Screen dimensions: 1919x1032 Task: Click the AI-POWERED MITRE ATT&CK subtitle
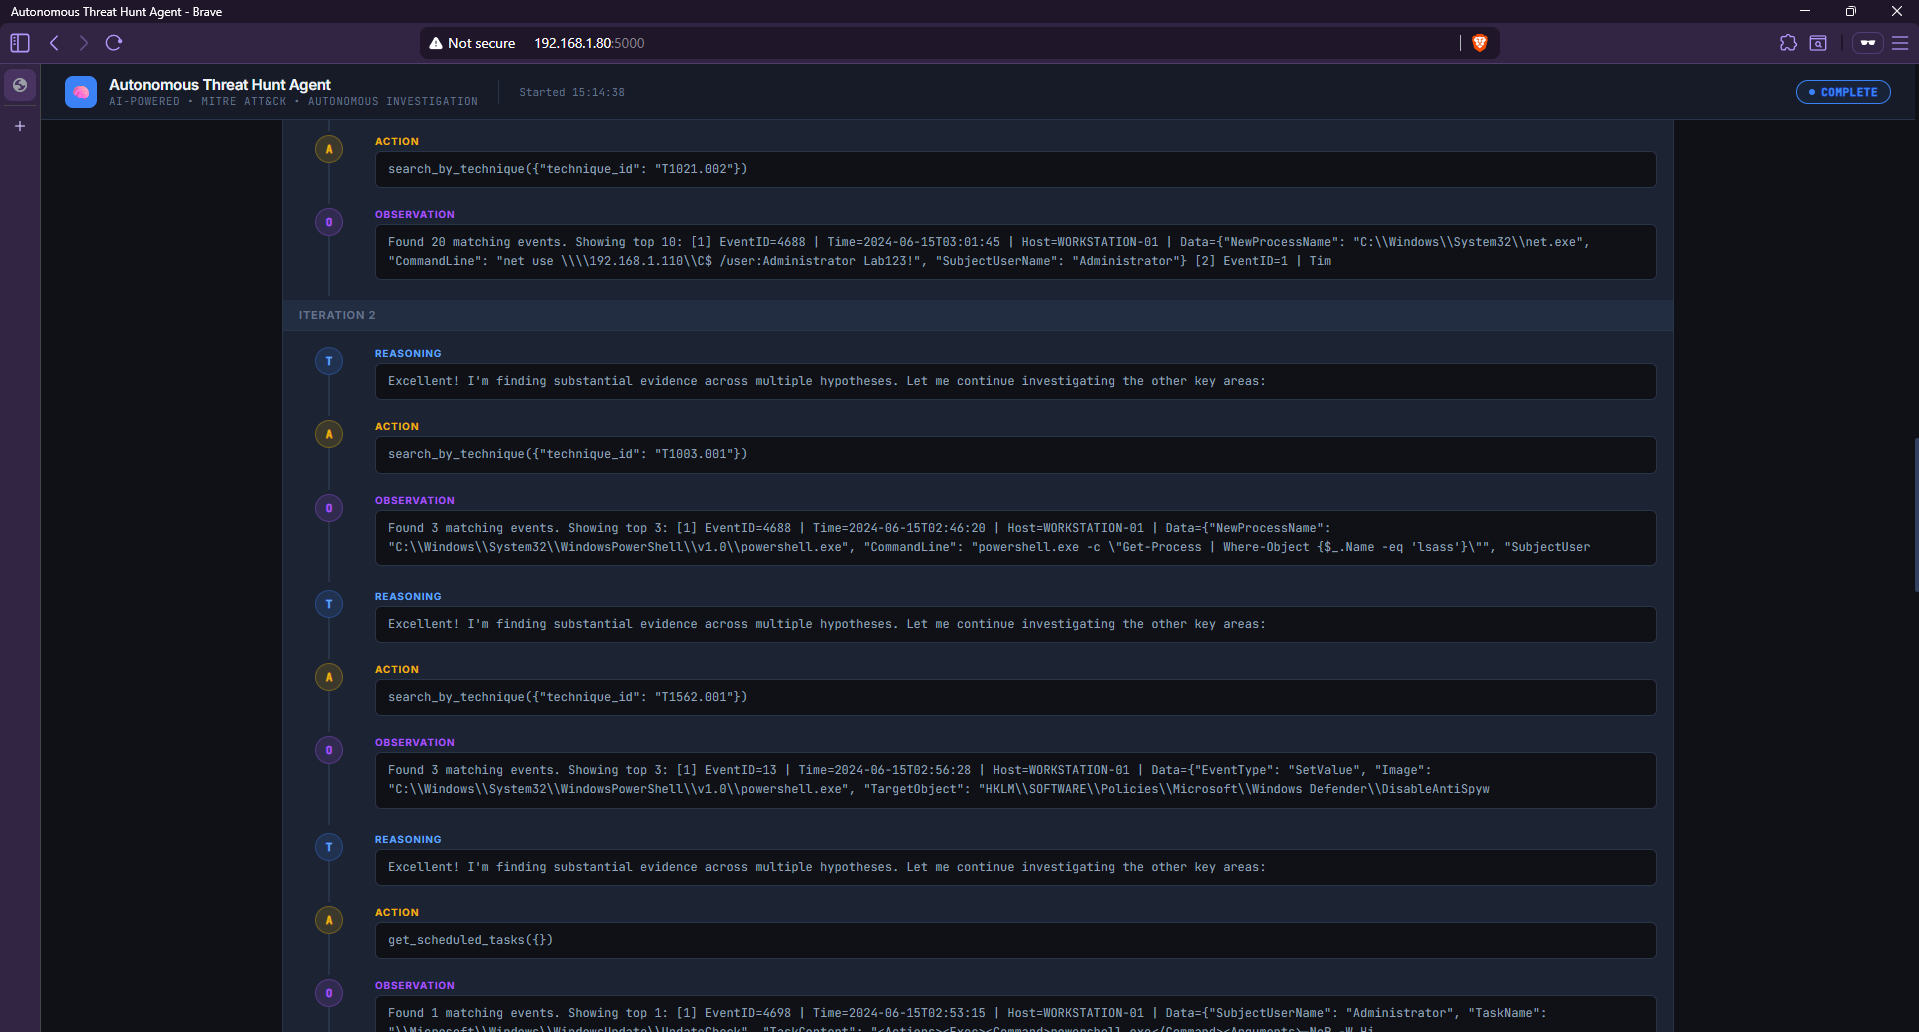click(x=293, y=102)
